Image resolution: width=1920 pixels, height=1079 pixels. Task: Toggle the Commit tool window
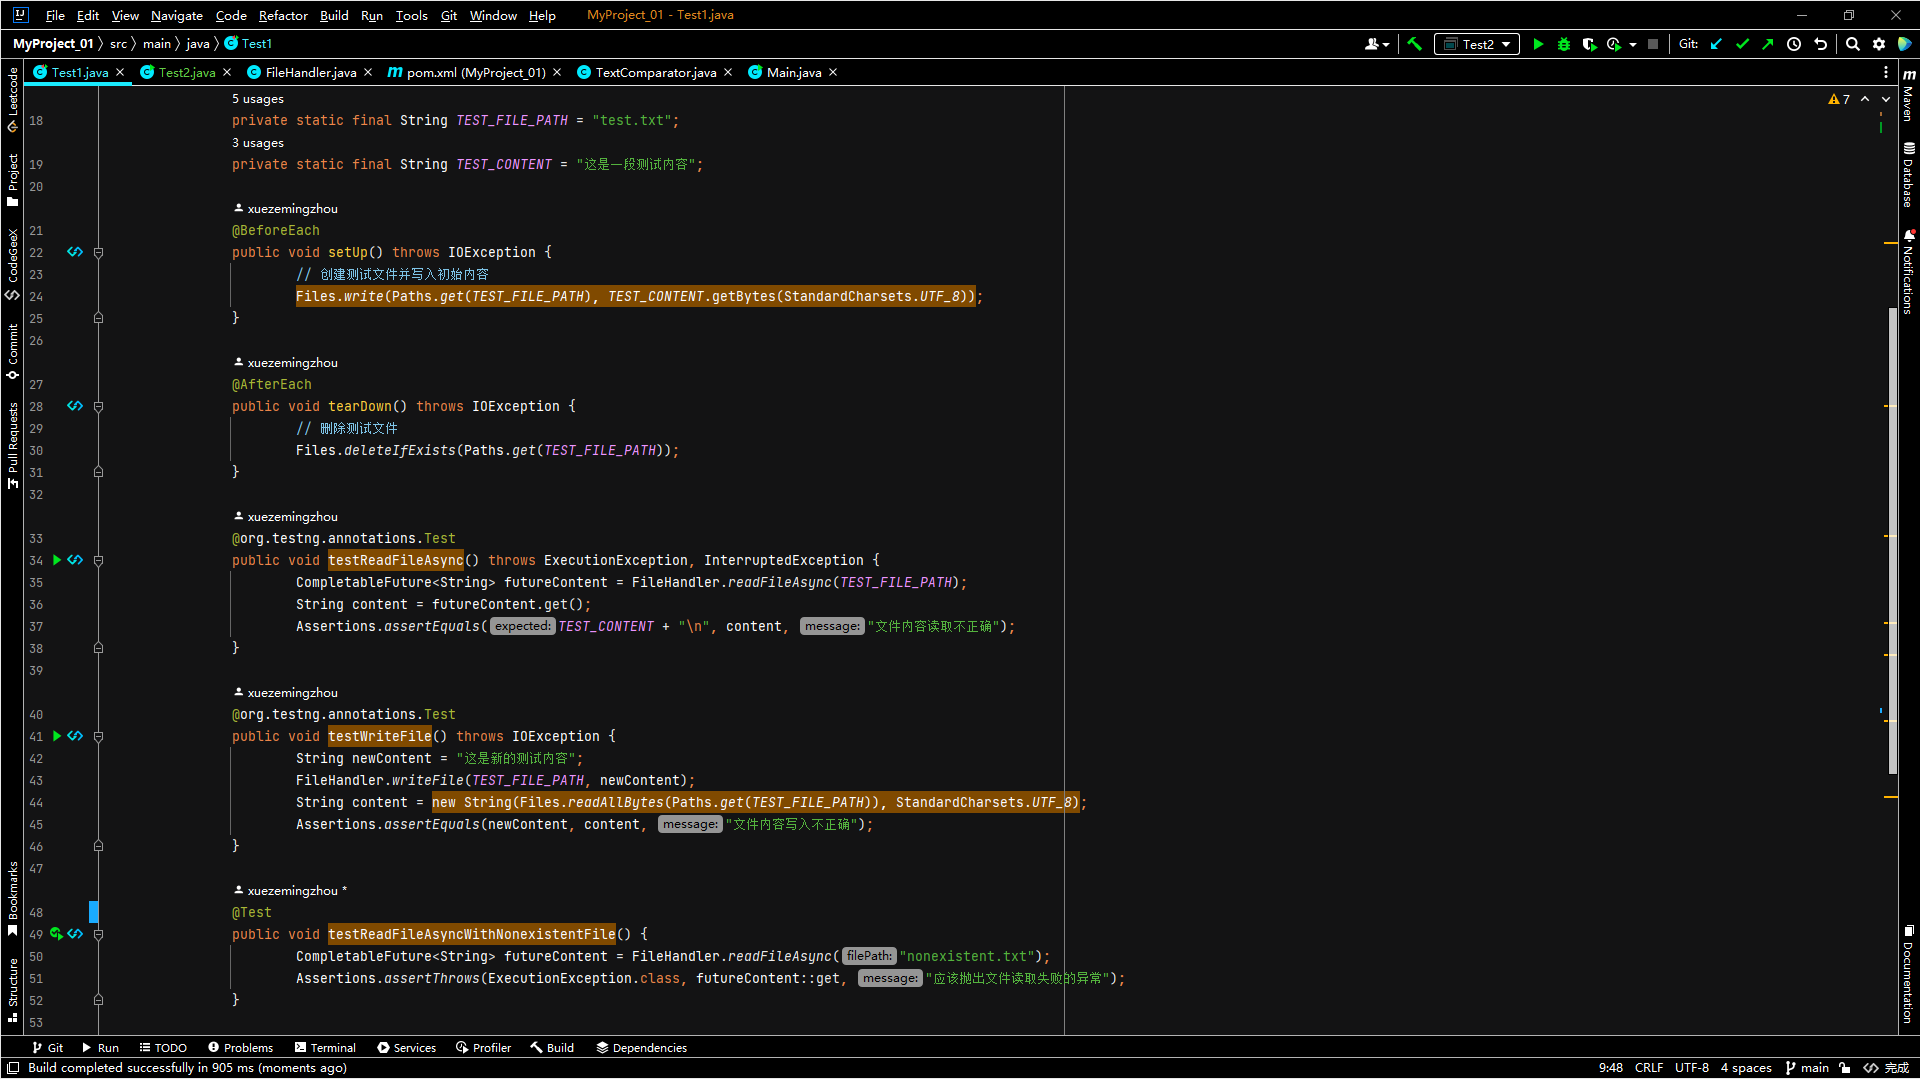(13, 352)
